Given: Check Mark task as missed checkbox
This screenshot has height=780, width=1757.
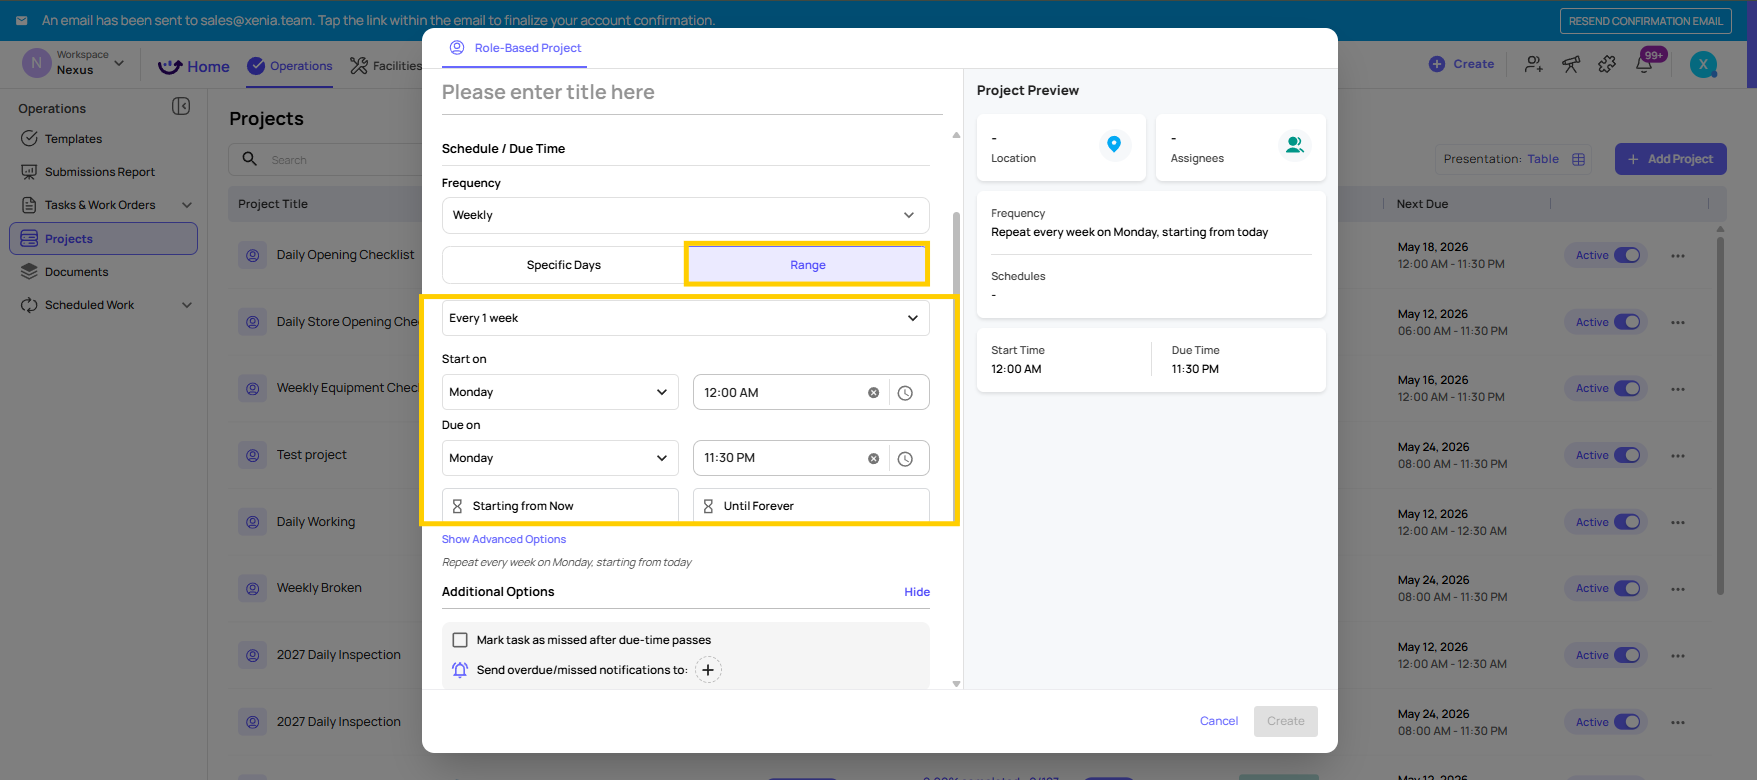Looking at the screenshot, I should [460, 640].
